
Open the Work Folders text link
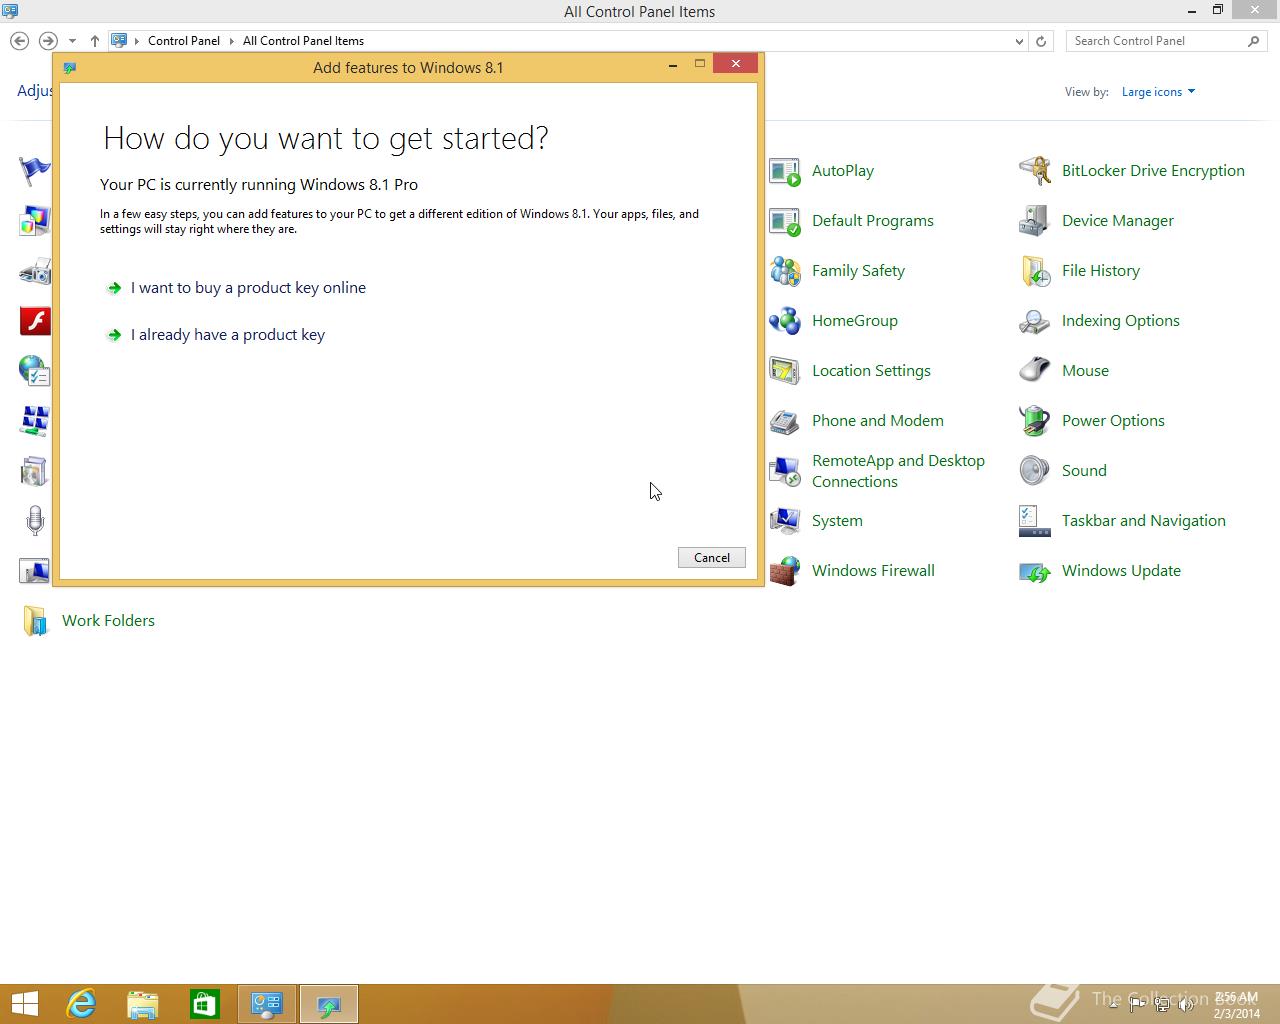pos(108,621)
